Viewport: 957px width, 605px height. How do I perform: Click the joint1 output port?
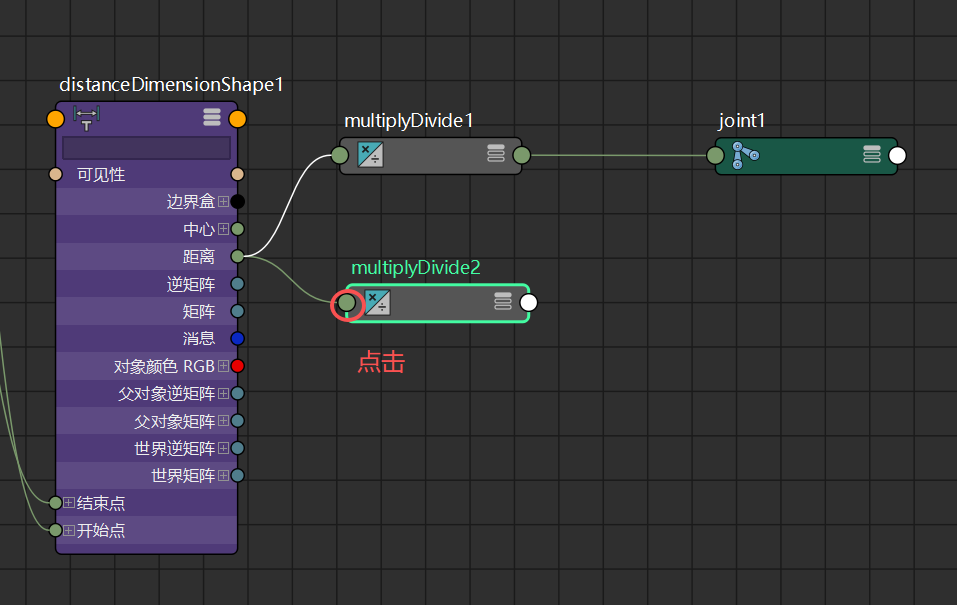pyautogui.click(x=897, y=155)
